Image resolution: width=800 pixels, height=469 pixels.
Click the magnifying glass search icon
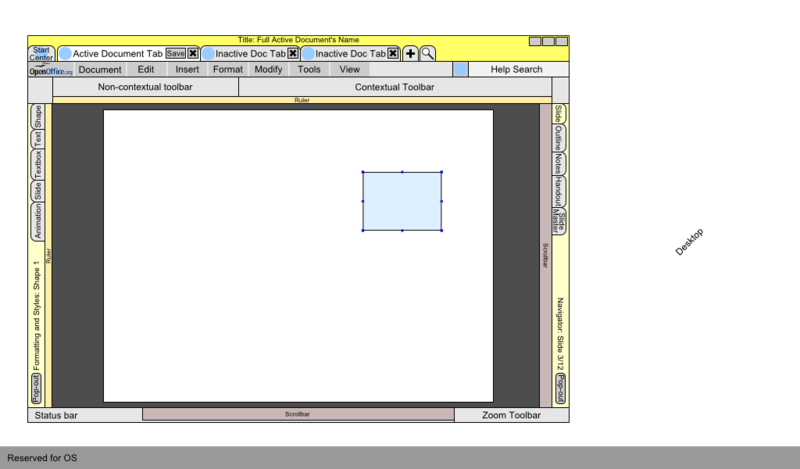(x=427, y=54)
